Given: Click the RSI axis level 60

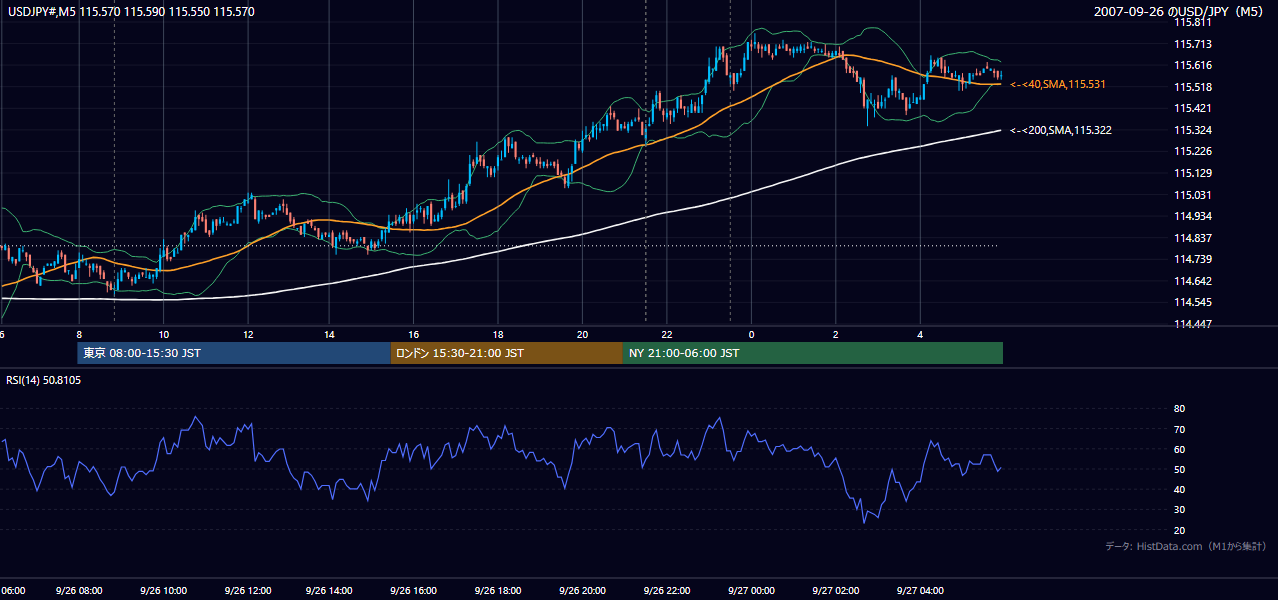Looking at the screenshot, I should (x=1179, y=449).
